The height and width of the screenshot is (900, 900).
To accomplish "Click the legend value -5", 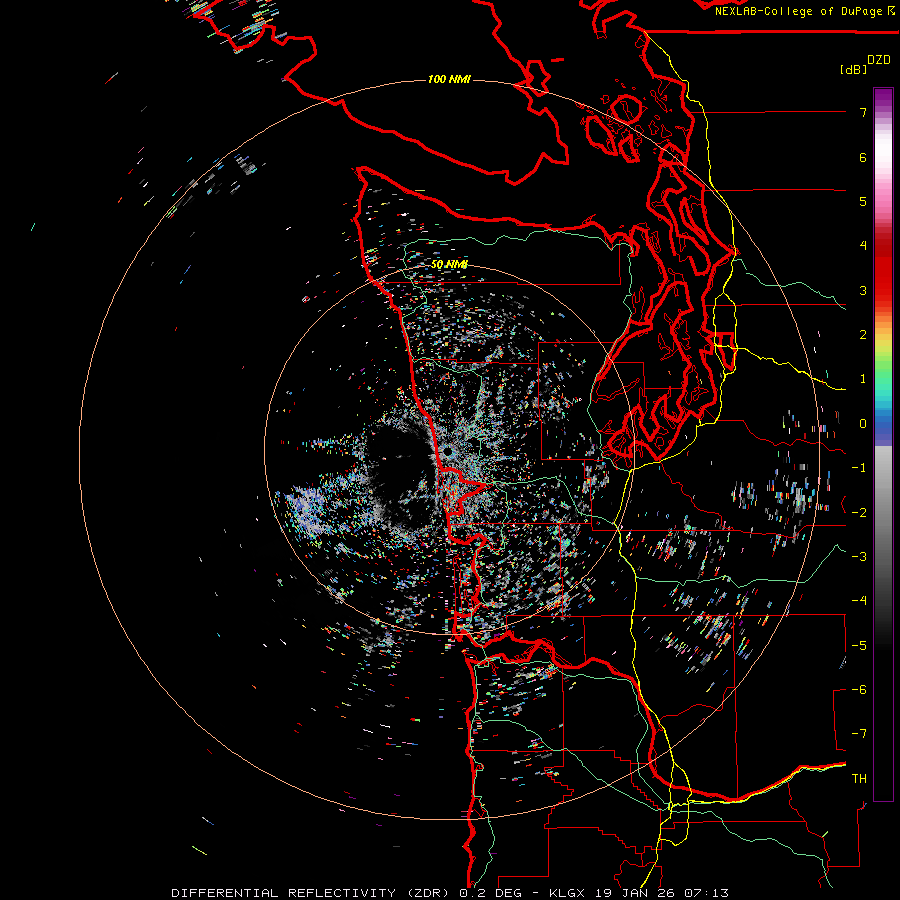I will [859, 646].
